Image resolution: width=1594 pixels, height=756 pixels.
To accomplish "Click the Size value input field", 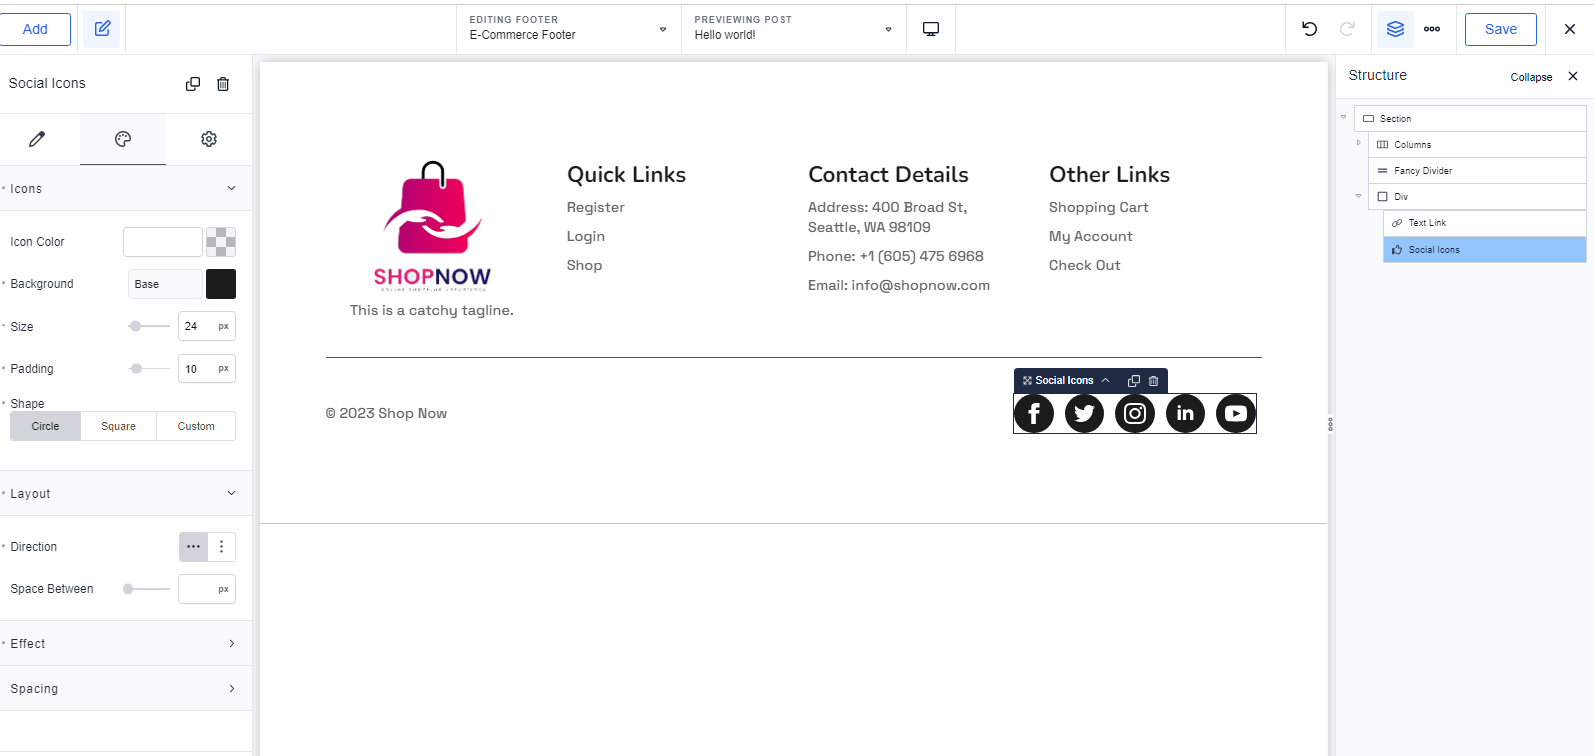I will click(196, 326).
